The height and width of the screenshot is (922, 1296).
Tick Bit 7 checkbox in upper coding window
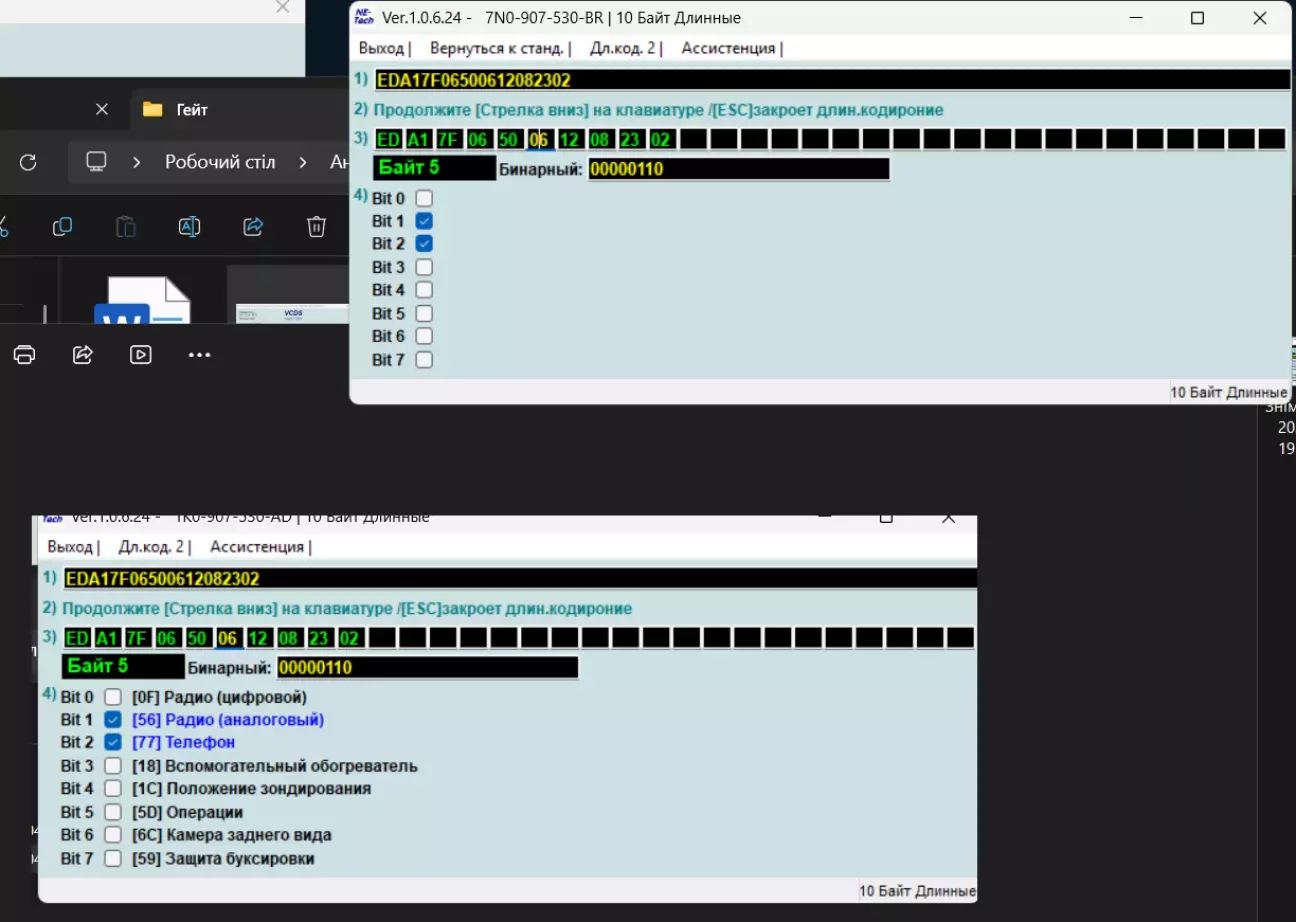424,360
